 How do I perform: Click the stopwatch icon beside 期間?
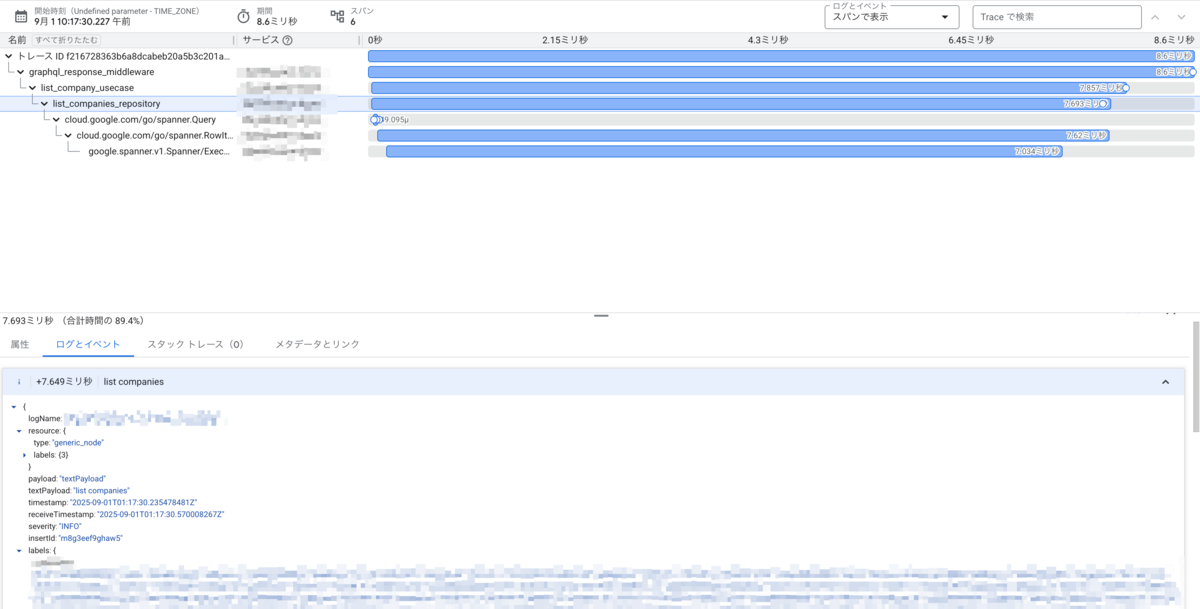coord(242,17)
